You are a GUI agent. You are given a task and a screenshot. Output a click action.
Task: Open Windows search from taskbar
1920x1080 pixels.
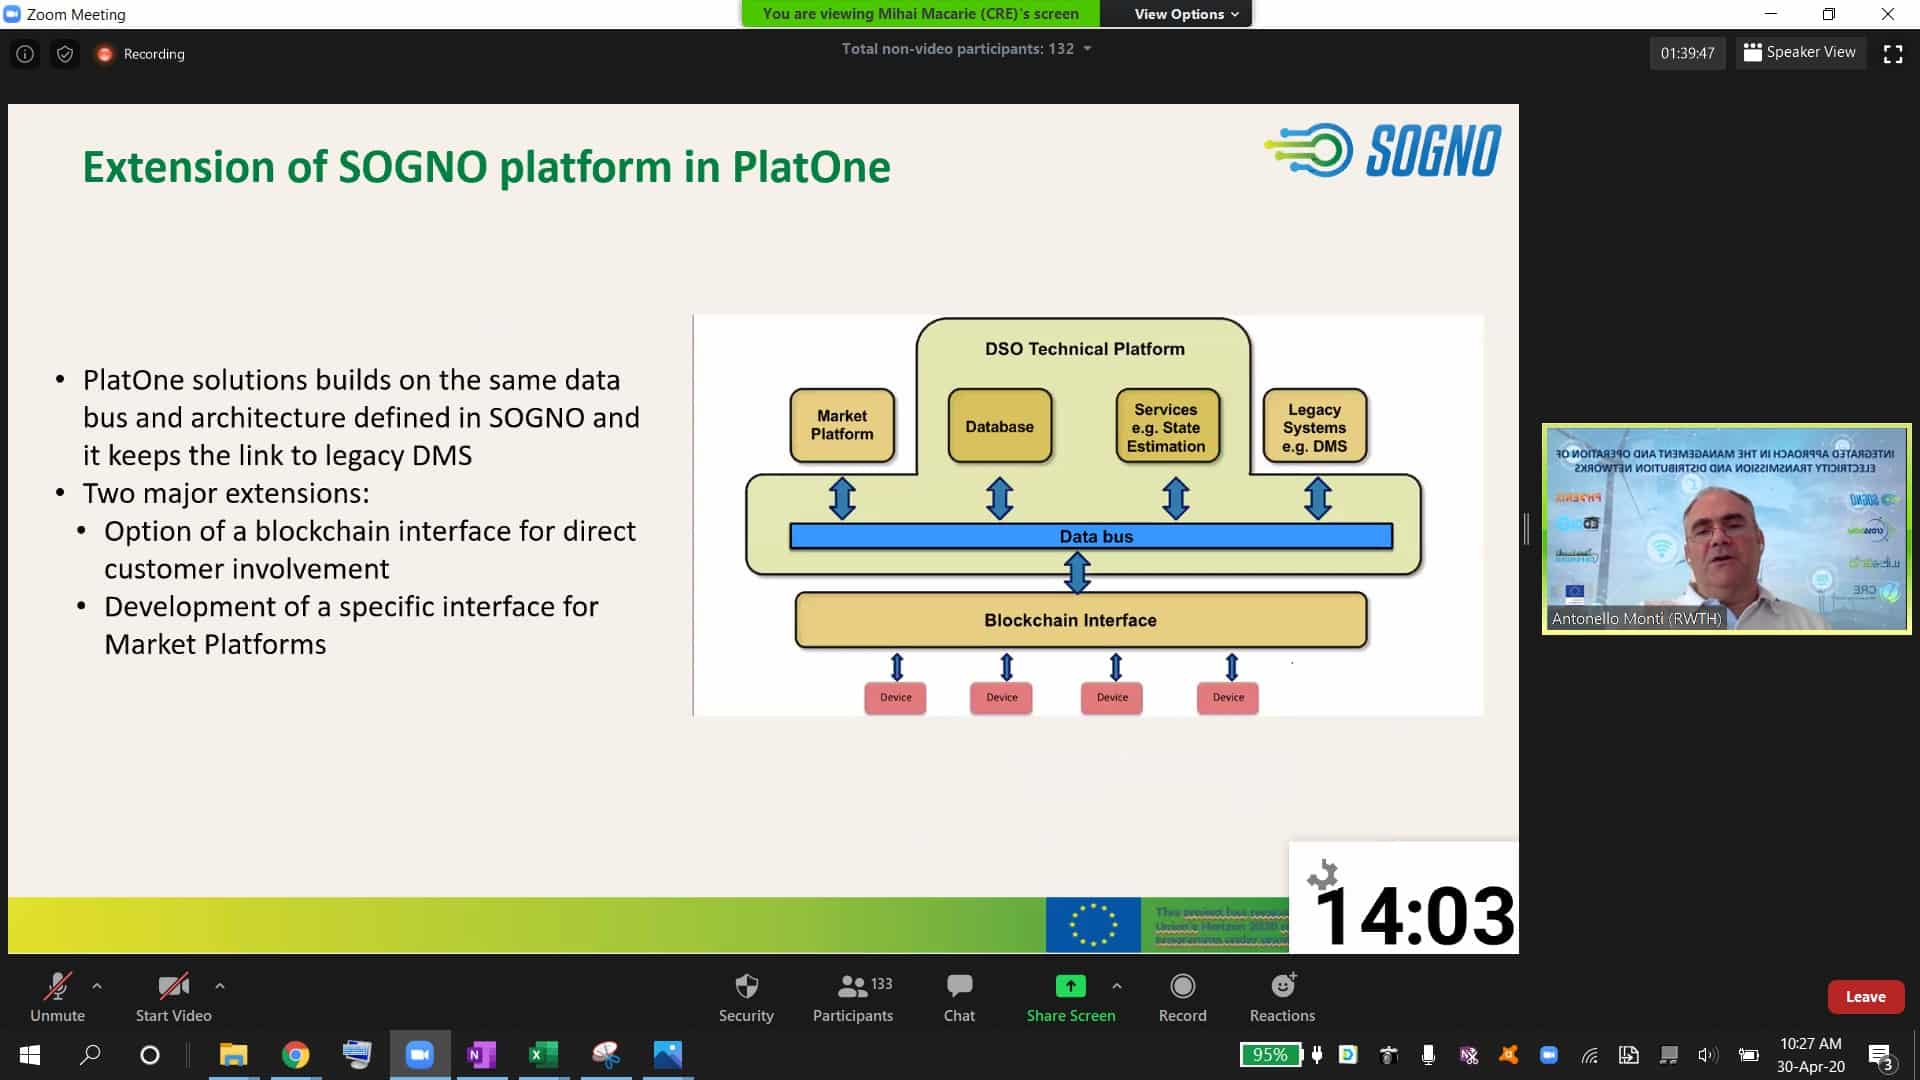(90, 1055)
